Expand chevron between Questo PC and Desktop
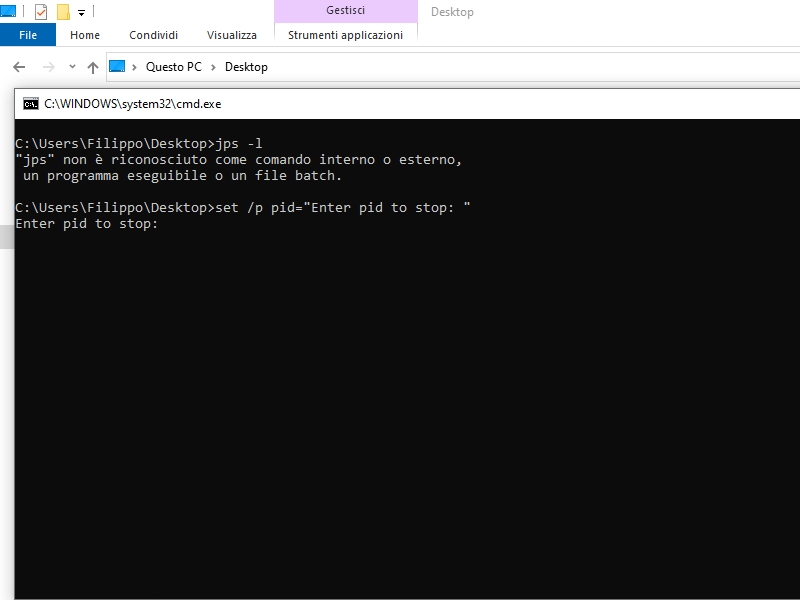Viewport: 800px width, 600px height. (x=213, y=67)
